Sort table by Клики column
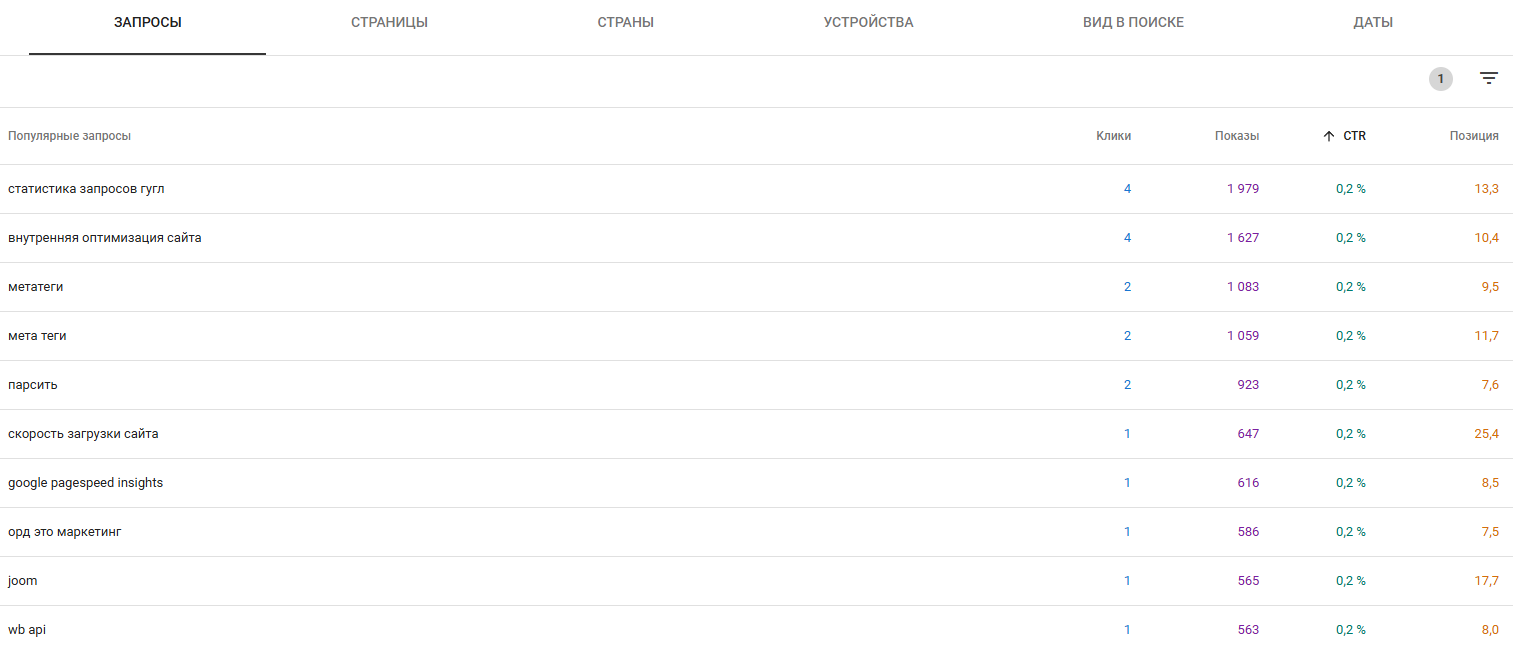The height and width of the screenshot is (649, 1513). pyautogui.click(x=1113, y=136)
